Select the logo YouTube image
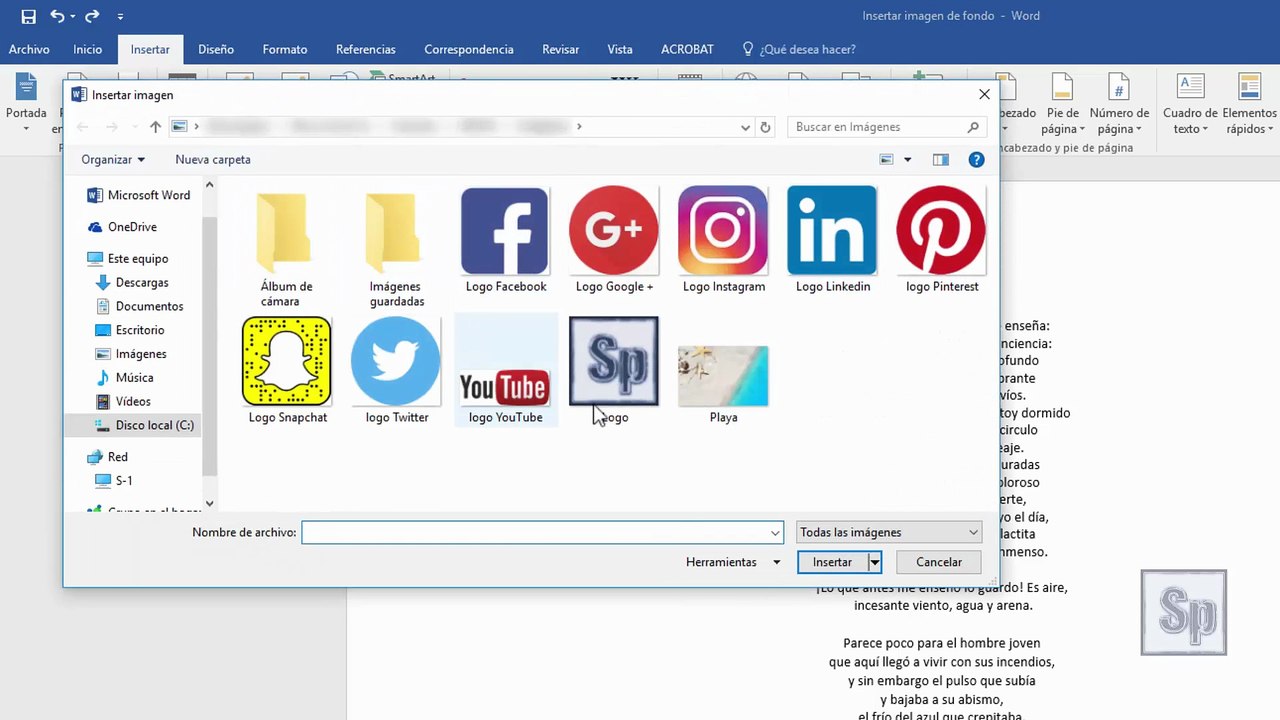1280x720 pixels. [x=505, y=370]
